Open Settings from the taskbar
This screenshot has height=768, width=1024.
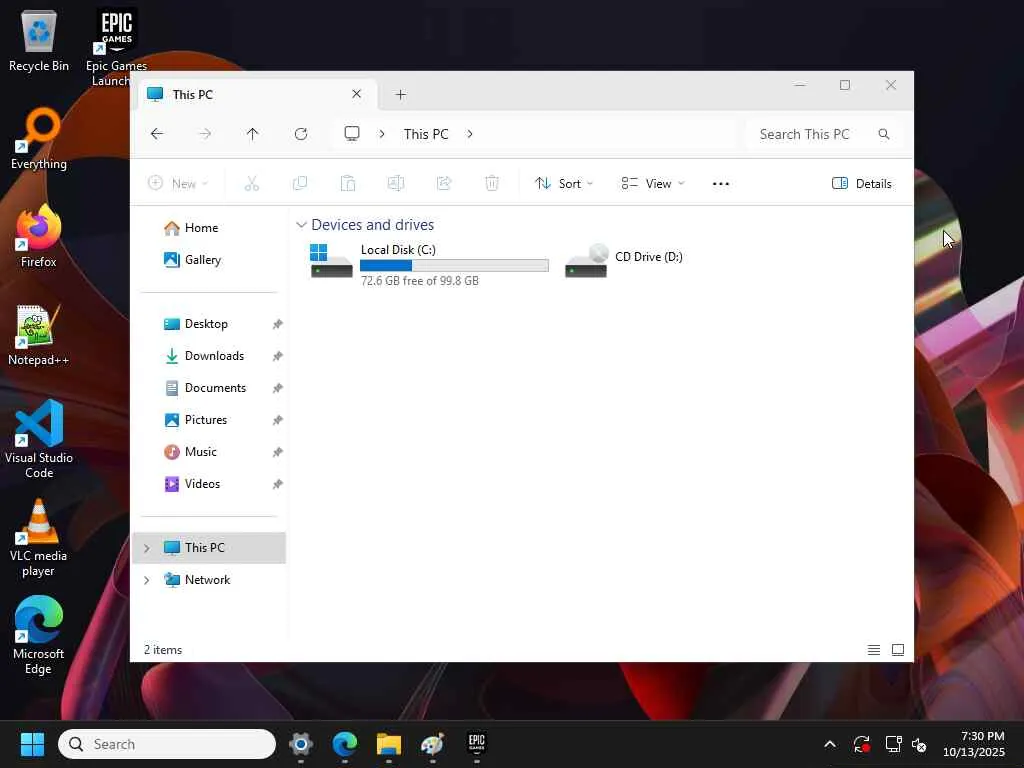point(301,744)
